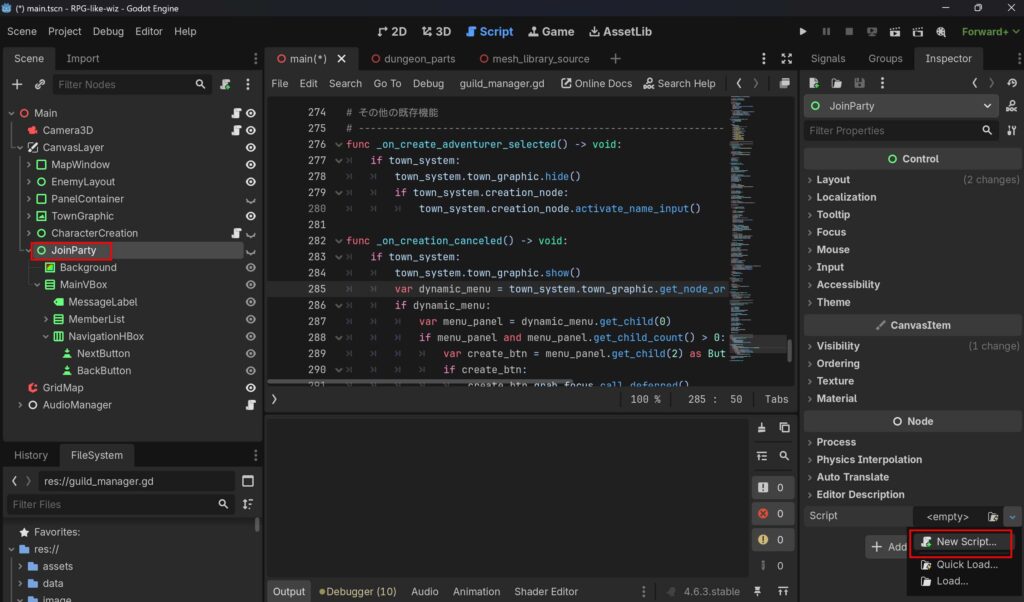Hide the MapWindow node visibility
Viewport: 1024px width, 602px height.
tap(250, 165)
